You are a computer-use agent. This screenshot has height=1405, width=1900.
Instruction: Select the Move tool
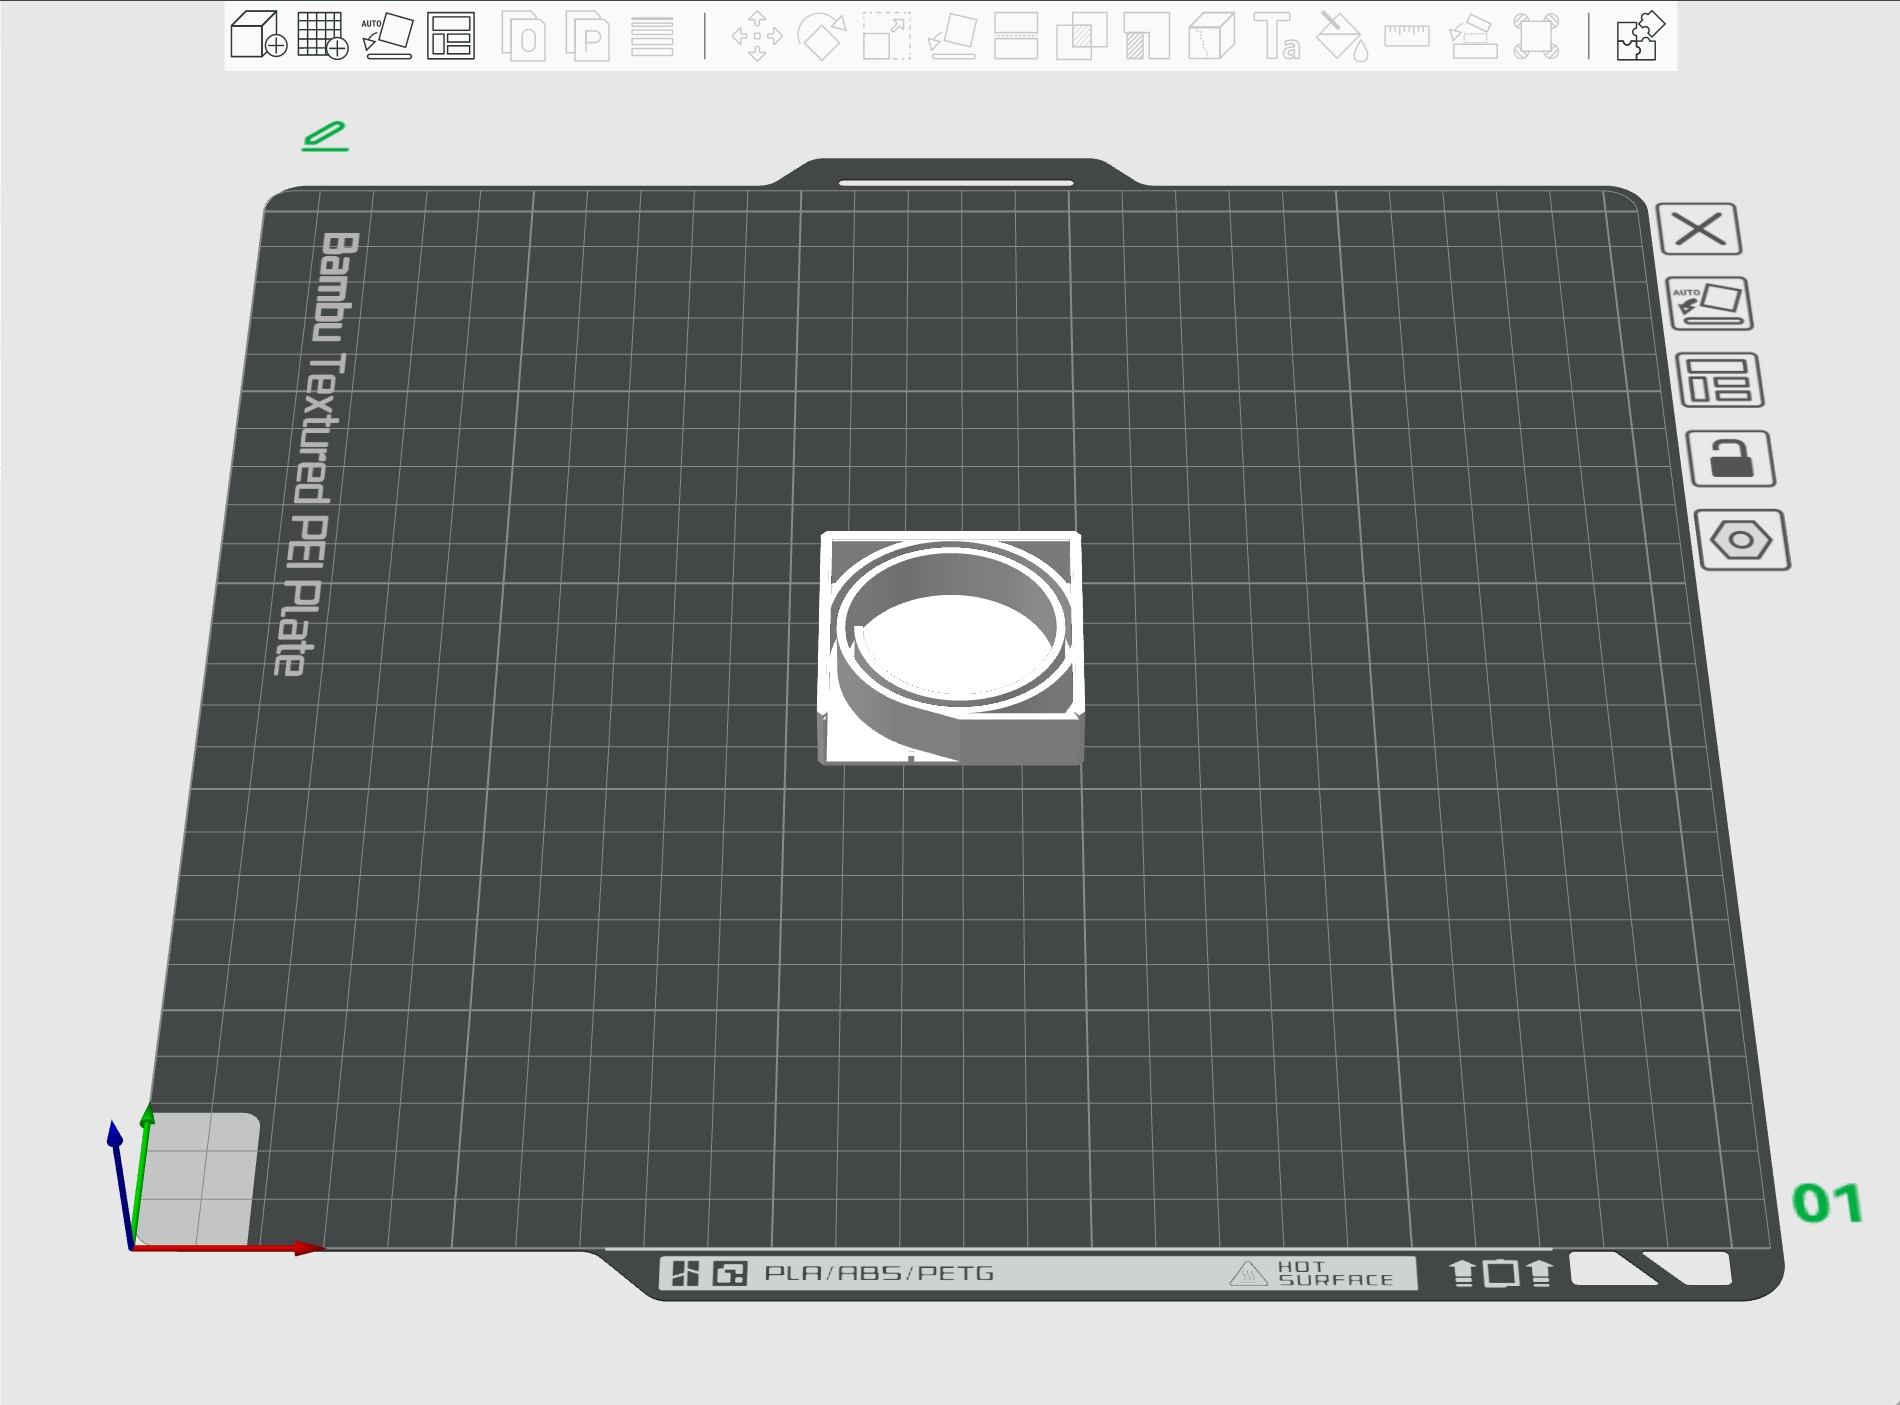coord(757,36)
